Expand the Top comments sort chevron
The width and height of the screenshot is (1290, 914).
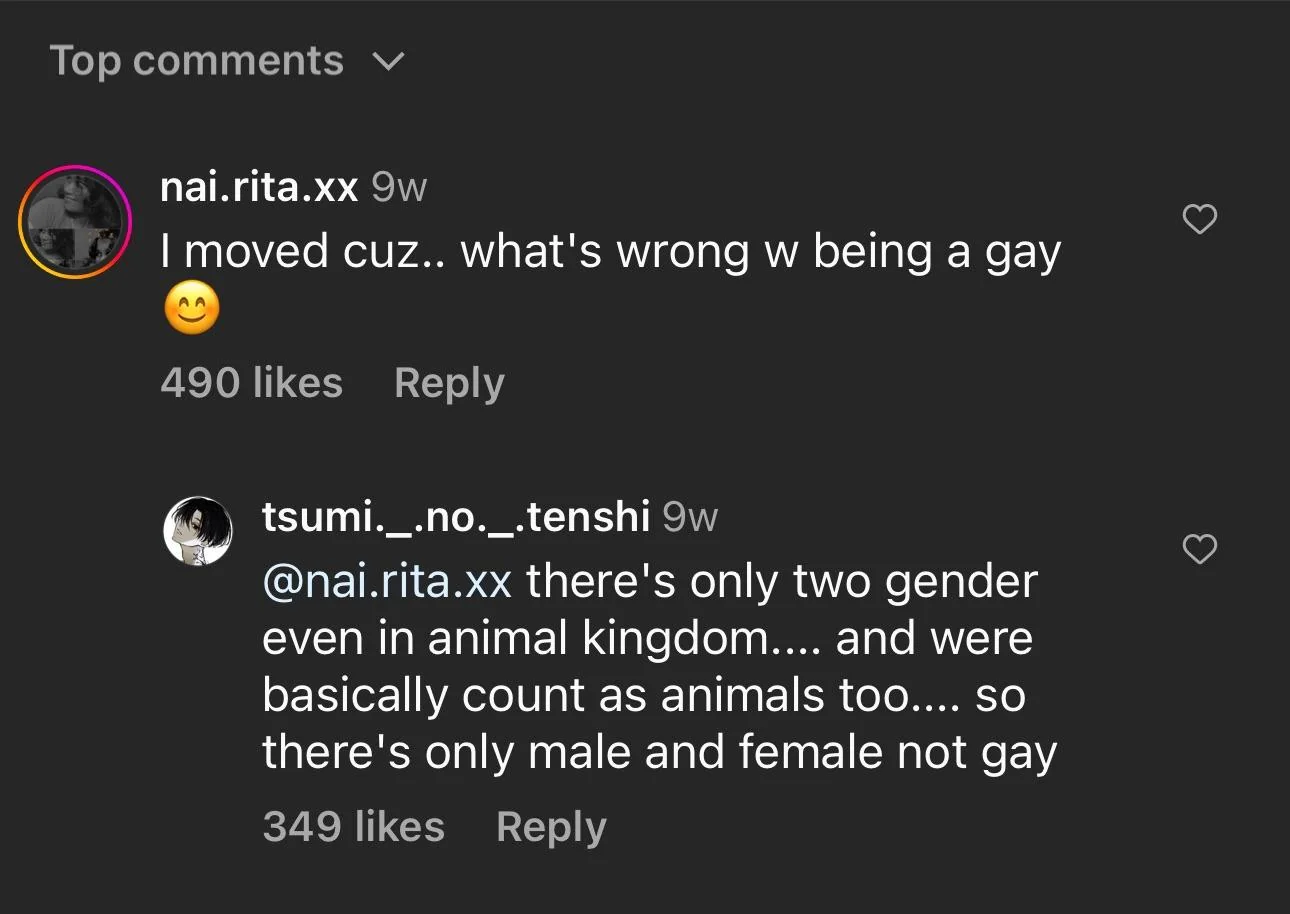388,62
